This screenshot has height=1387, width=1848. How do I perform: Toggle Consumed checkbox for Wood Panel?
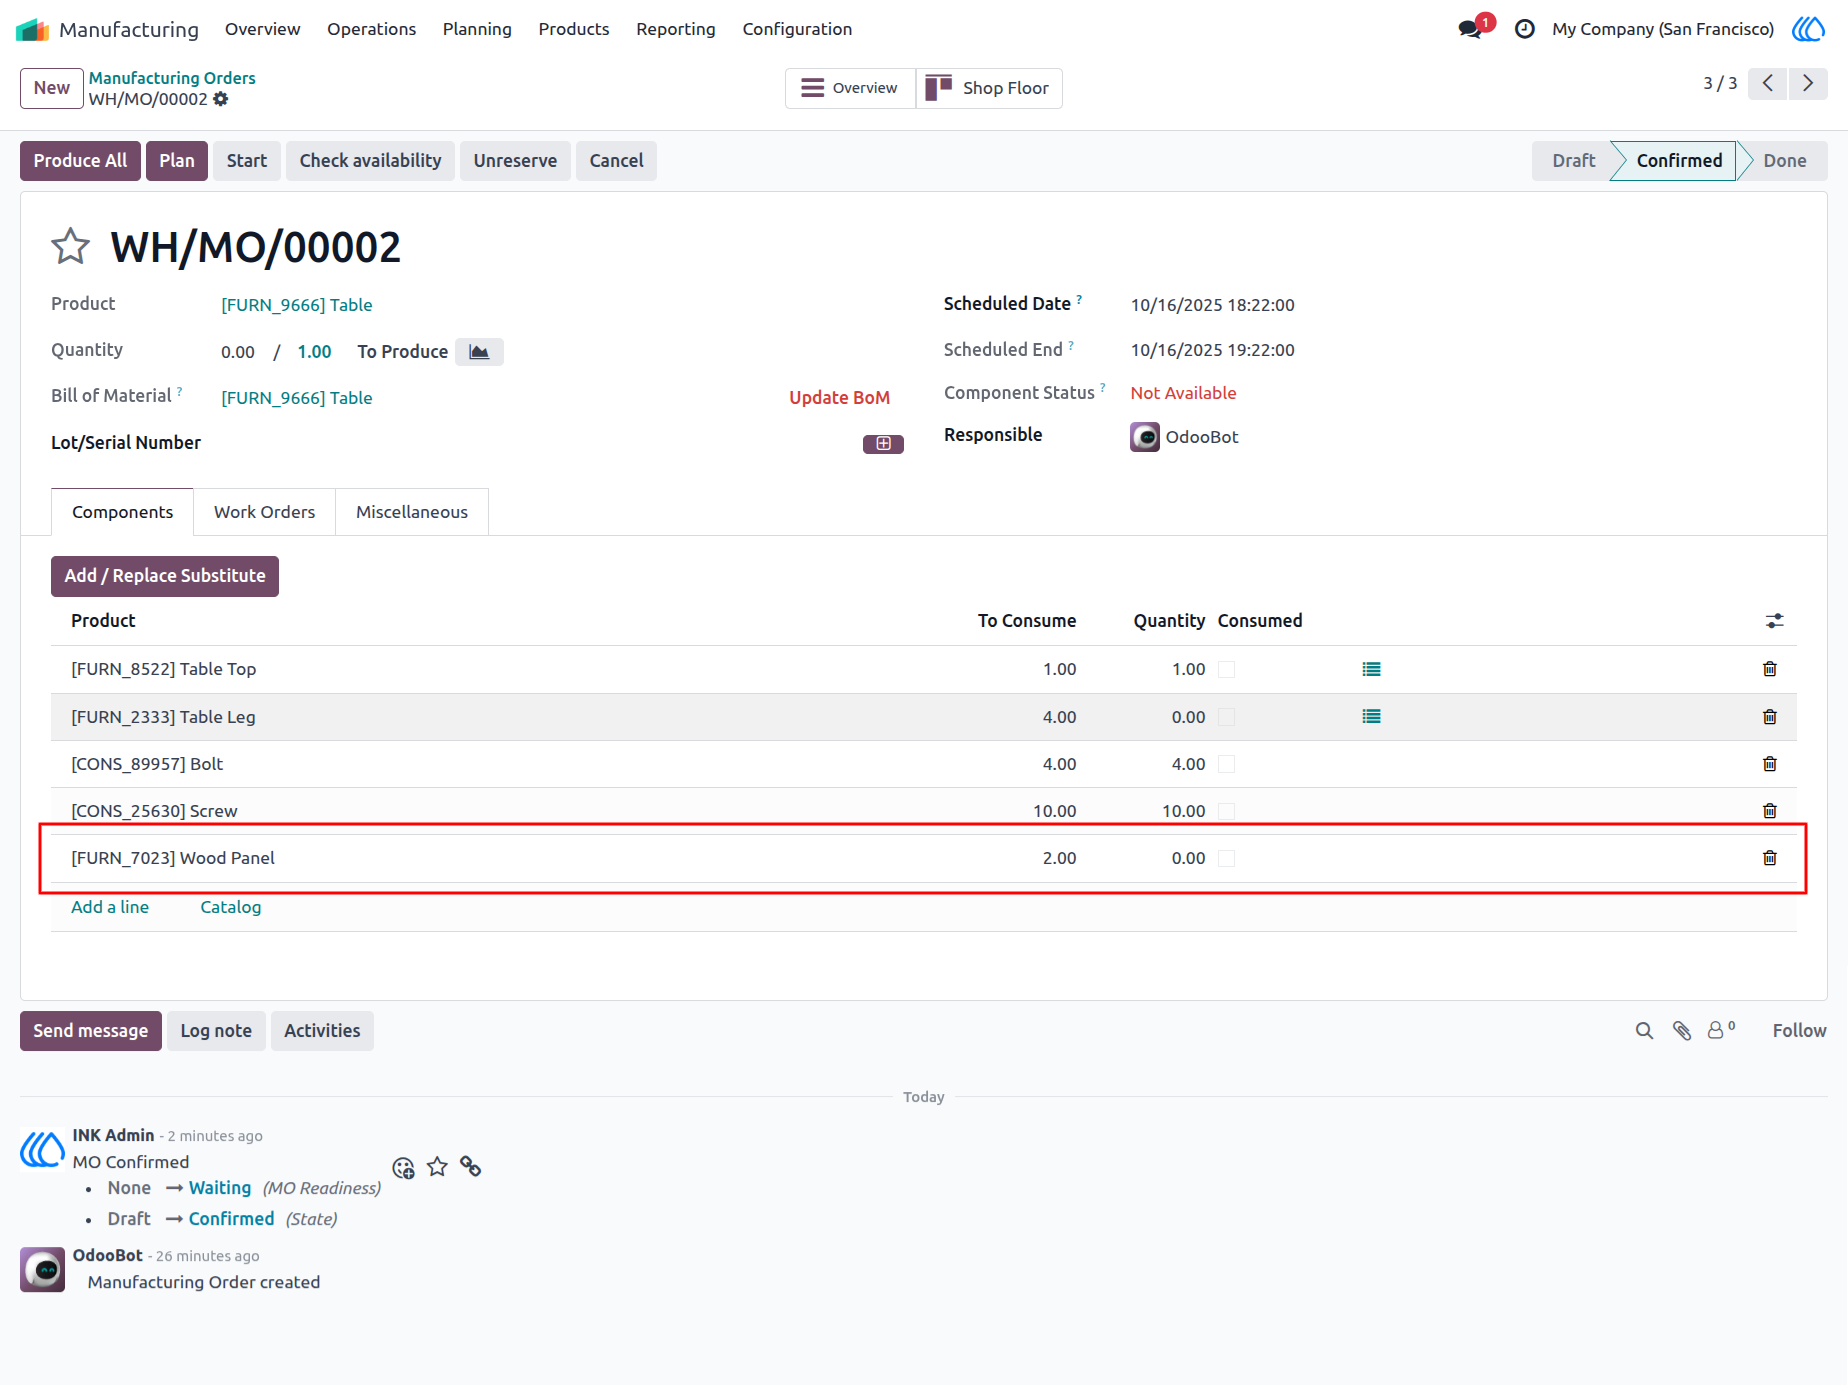point(1226,858)
